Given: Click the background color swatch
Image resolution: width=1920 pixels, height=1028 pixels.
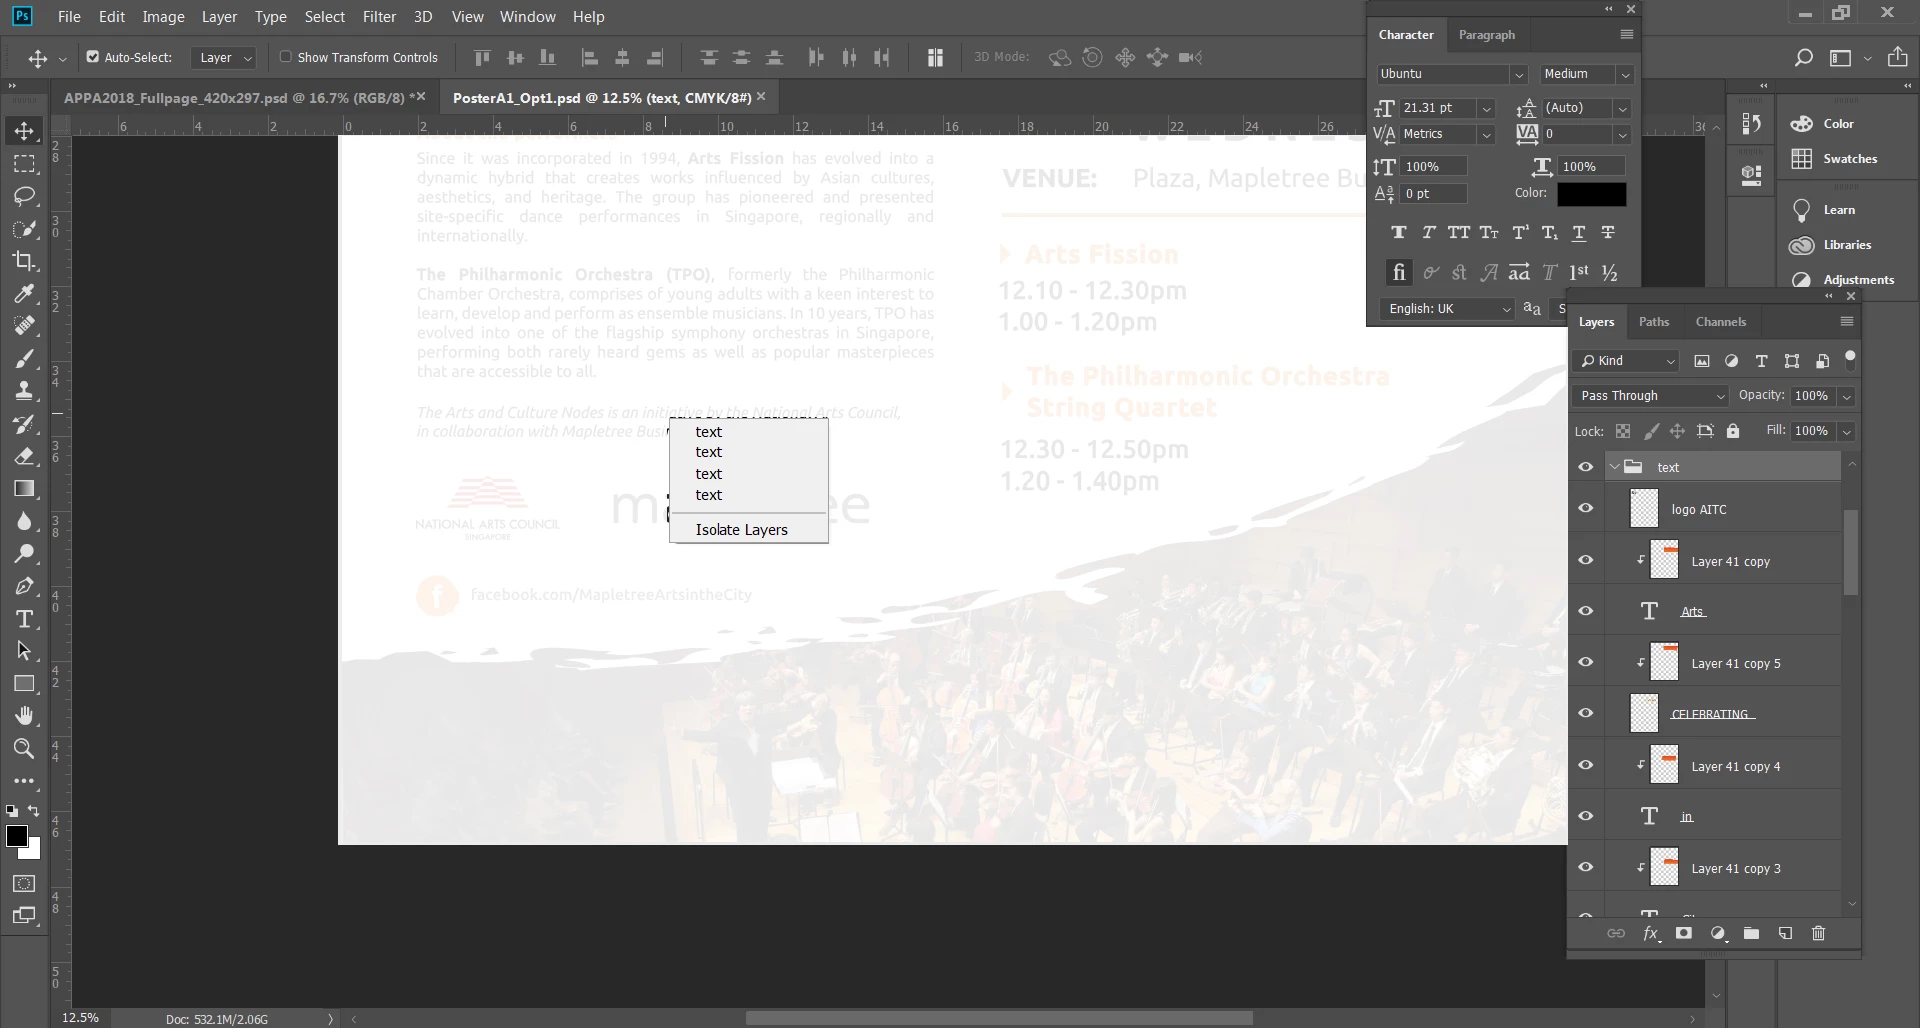Looking at the screenshot, I should pyautogui.click(x=34, y=852).
